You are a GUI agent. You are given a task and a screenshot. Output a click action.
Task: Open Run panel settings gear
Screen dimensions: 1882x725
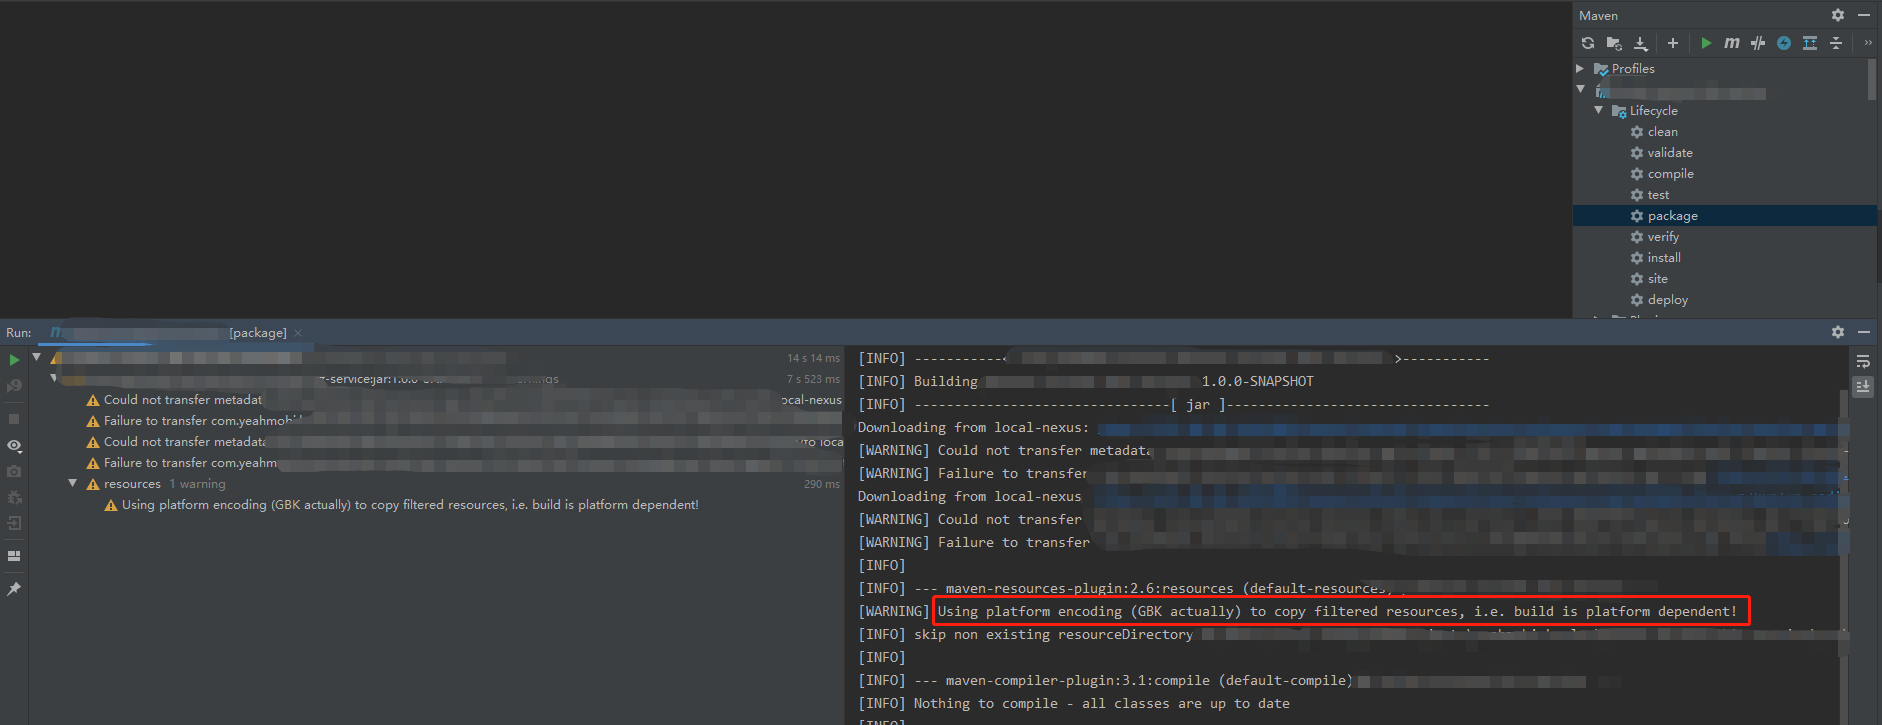pyautogui.click(x=1838, y=332)
